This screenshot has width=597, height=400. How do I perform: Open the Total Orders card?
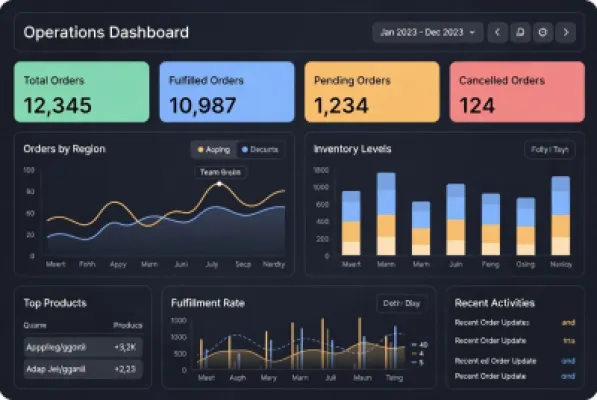pos(82,92)
